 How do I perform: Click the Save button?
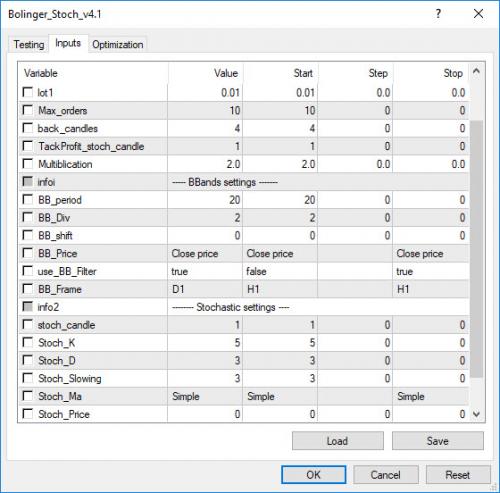pyautogui.click(x=438, y=441)
